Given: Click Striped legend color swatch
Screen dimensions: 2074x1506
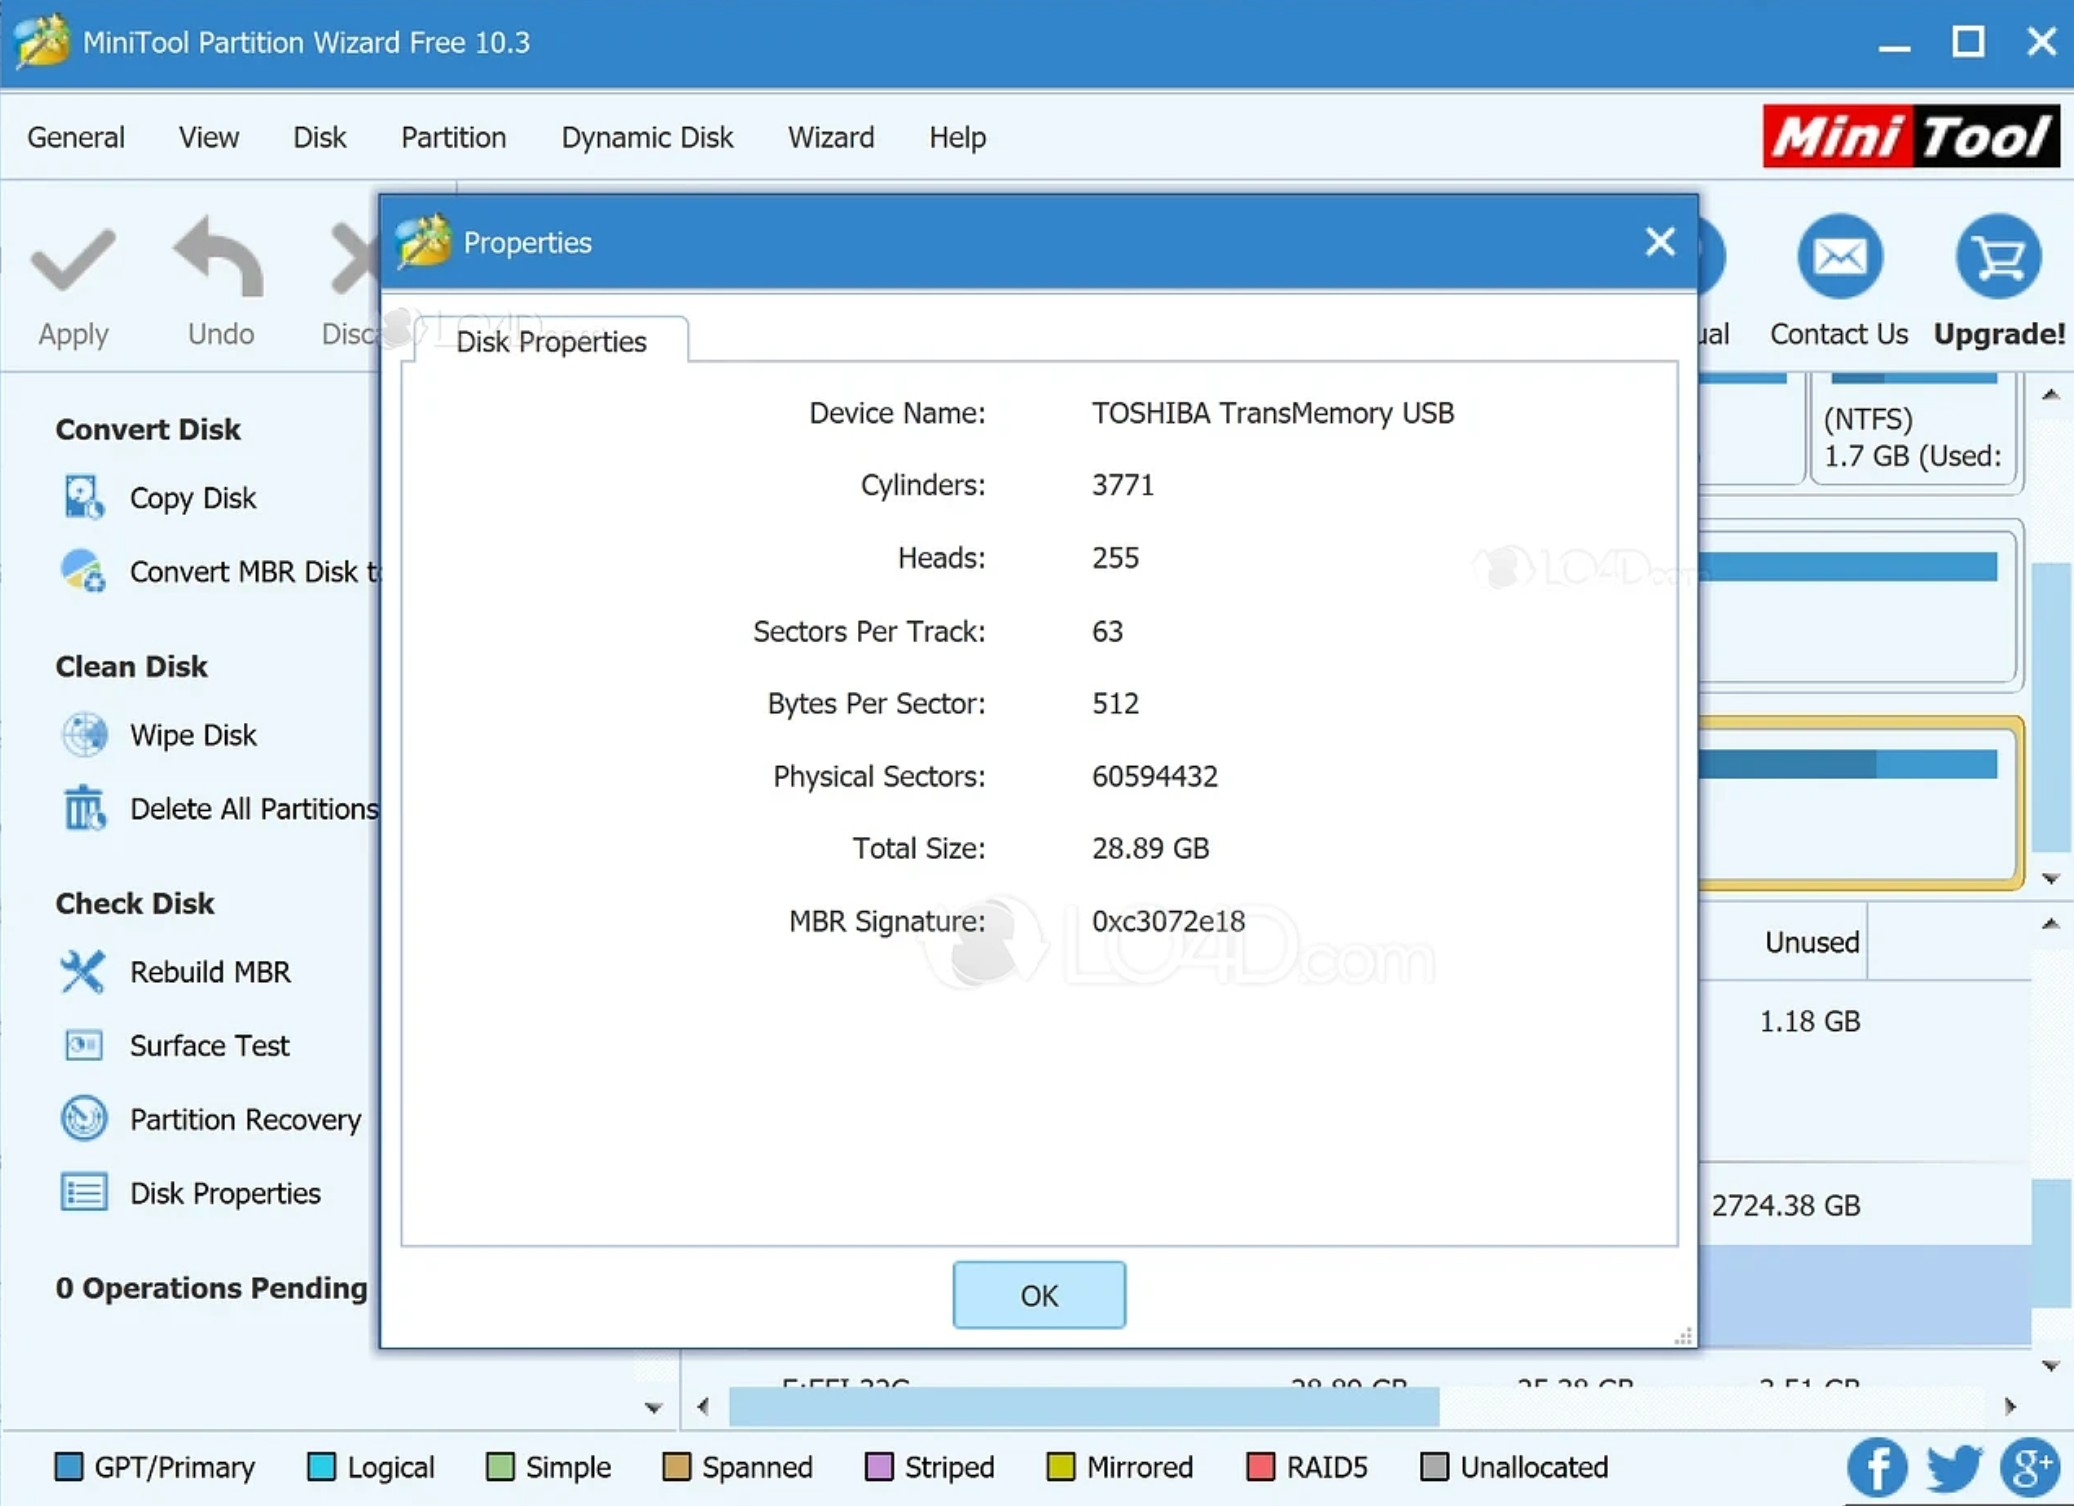Looking at the screenshot, I should (x=878, y=1466).
